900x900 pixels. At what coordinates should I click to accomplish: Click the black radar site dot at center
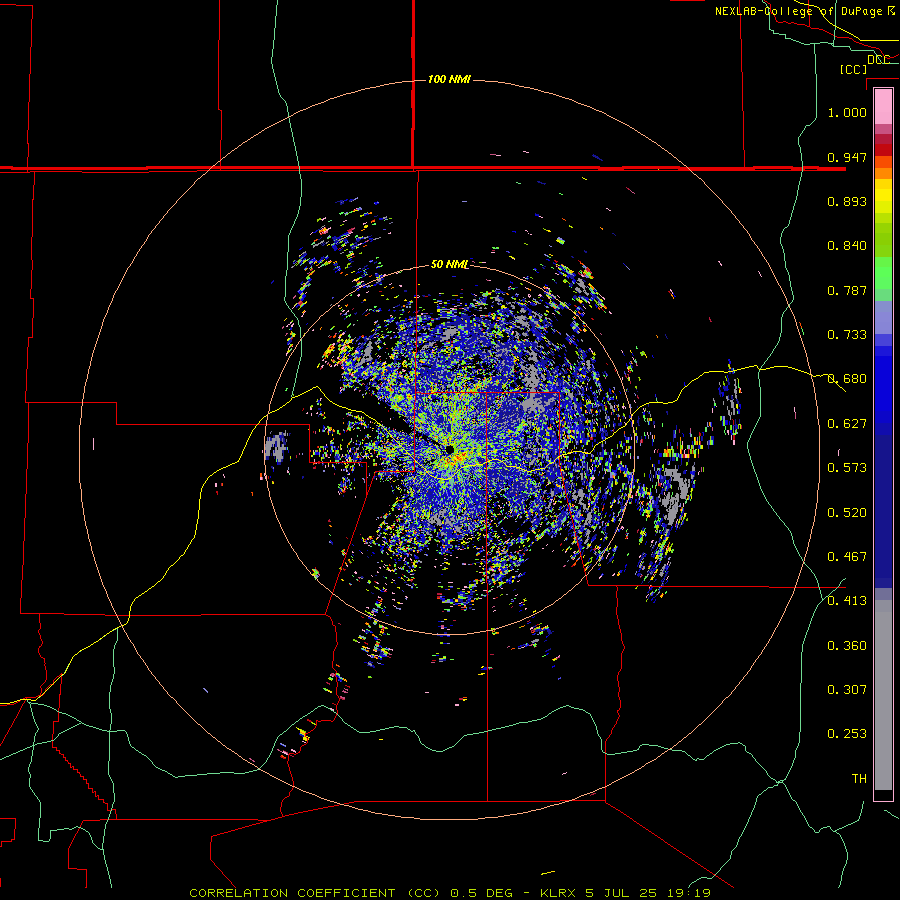point(449,449)
